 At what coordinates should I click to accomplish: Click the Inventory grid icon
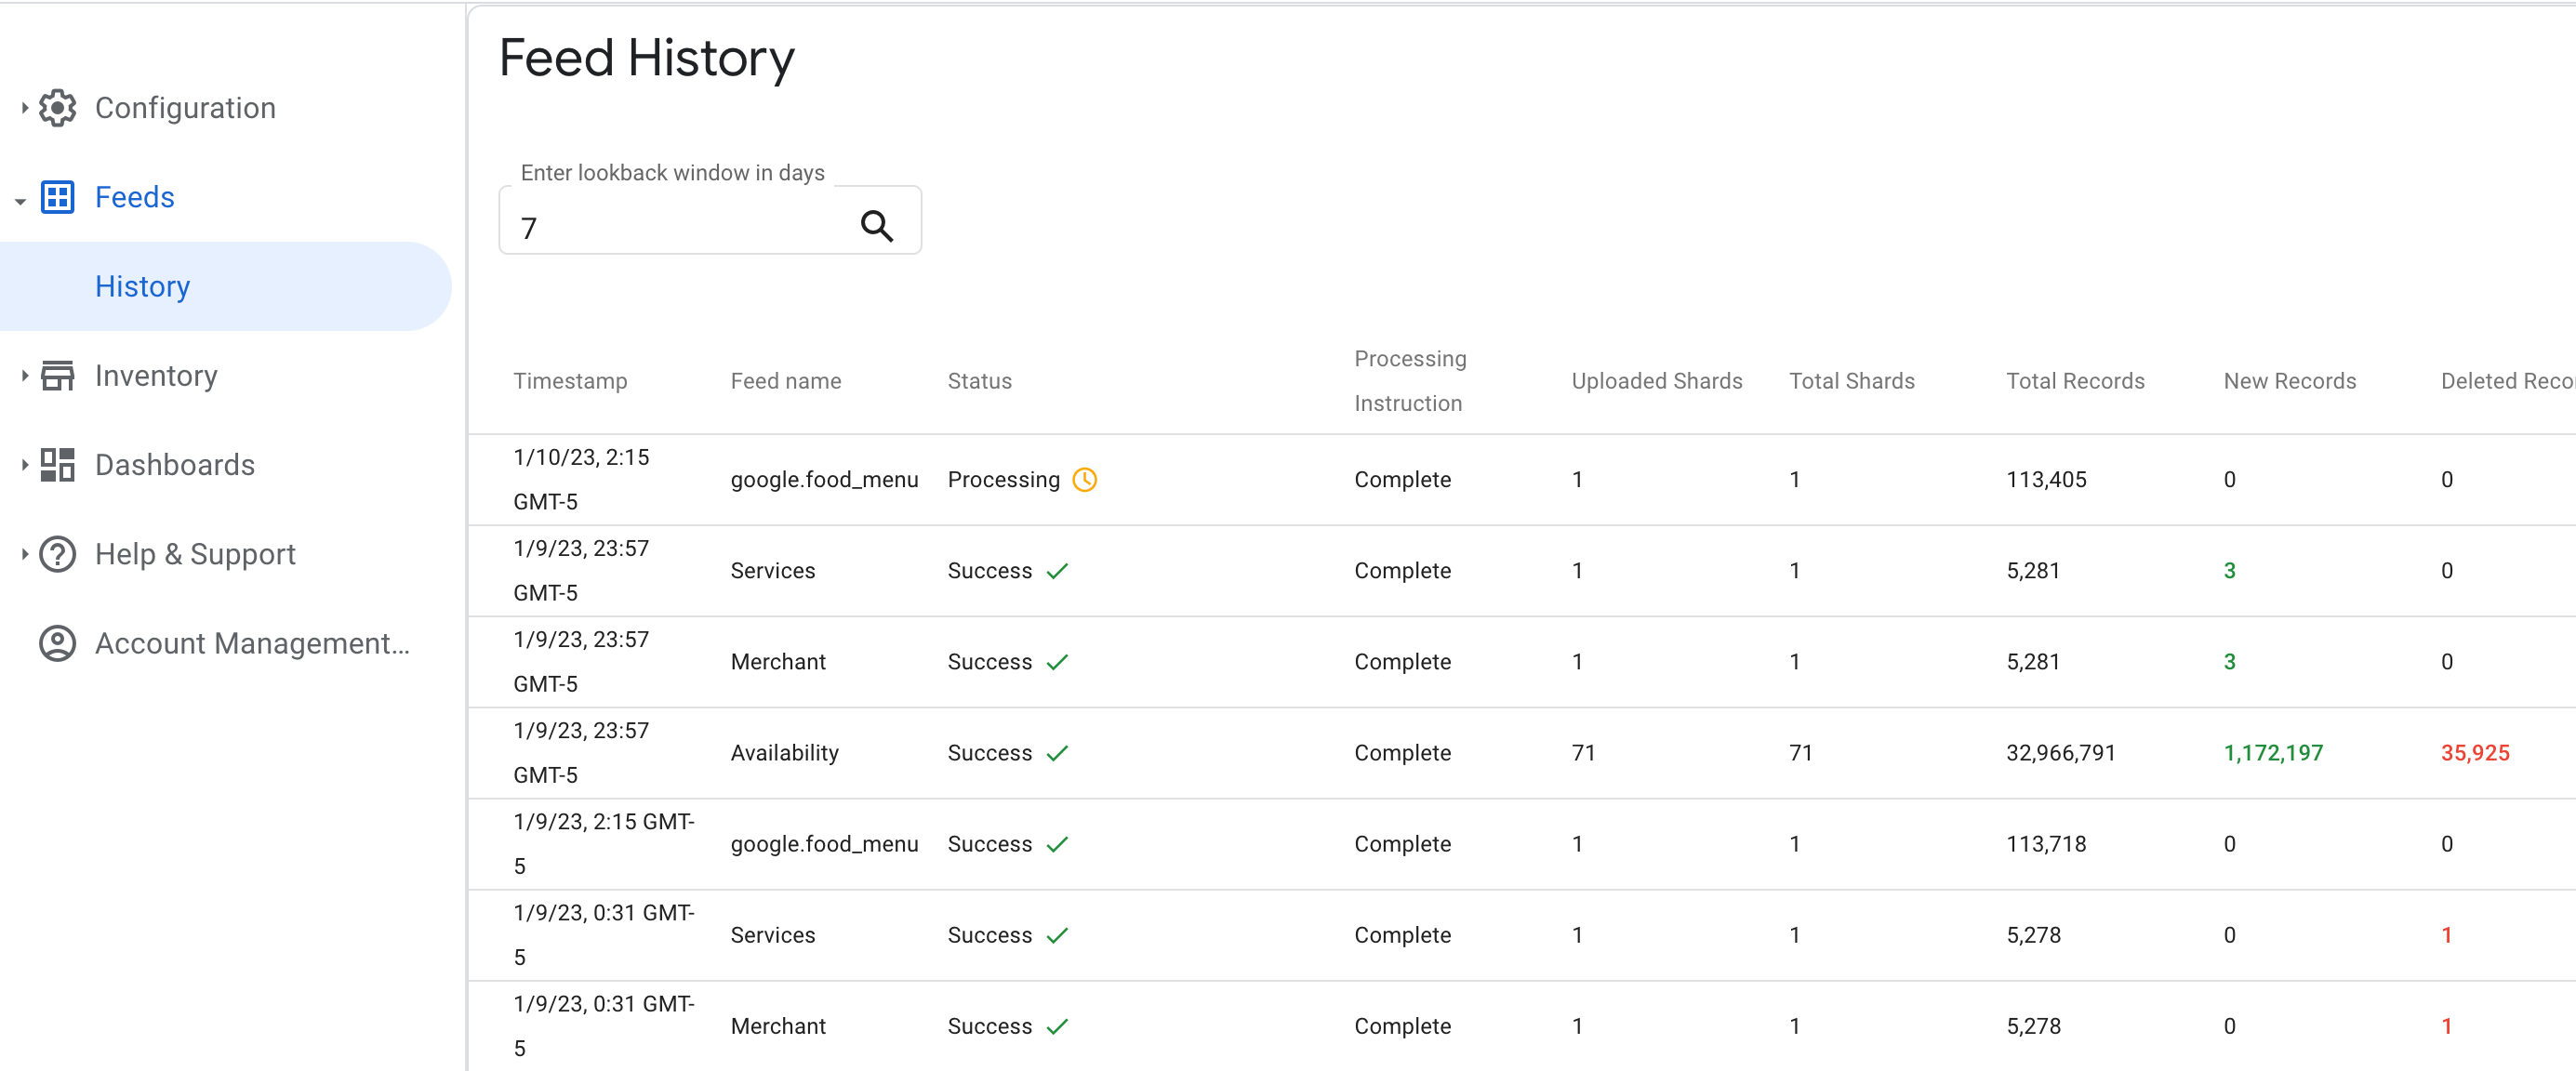pos(58,377)
